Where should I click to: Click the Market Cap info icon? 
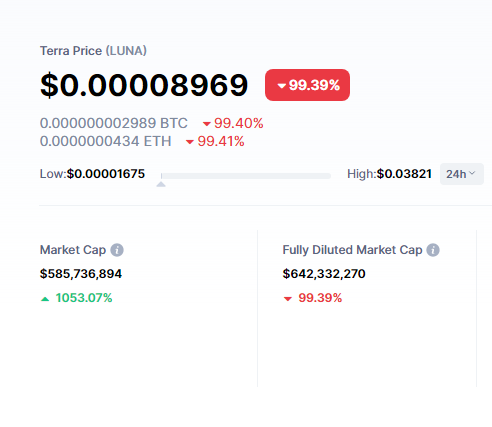pyautogui.click(x=117, y=250)
